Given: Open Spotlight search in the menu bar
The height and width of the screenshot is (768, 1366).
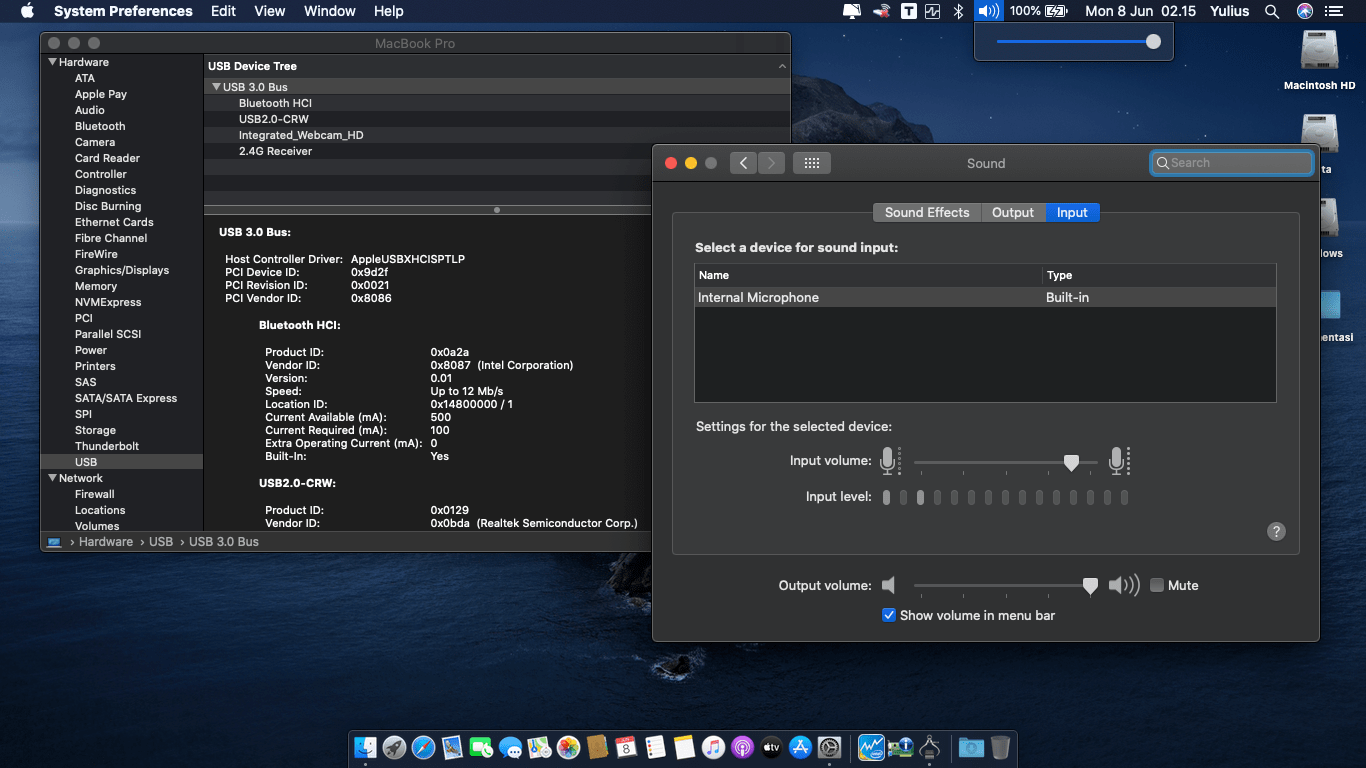Looking at the screenshot, I should [1272, 11].
